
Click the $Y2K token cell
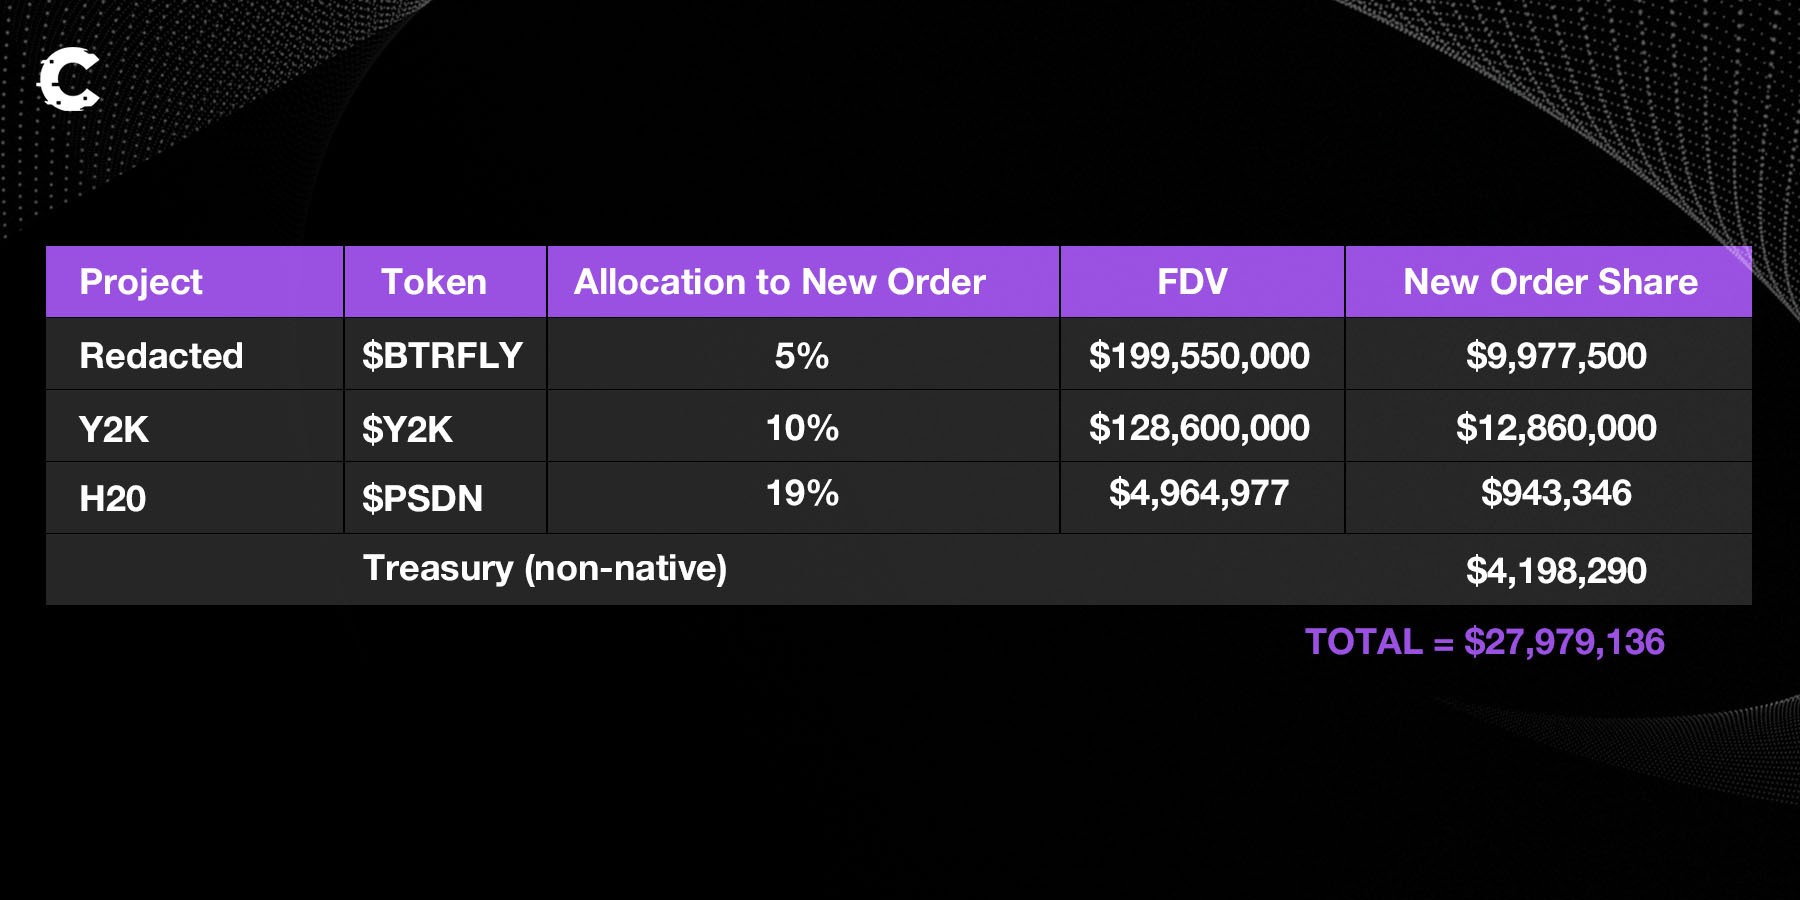click(x=407, y=430)
